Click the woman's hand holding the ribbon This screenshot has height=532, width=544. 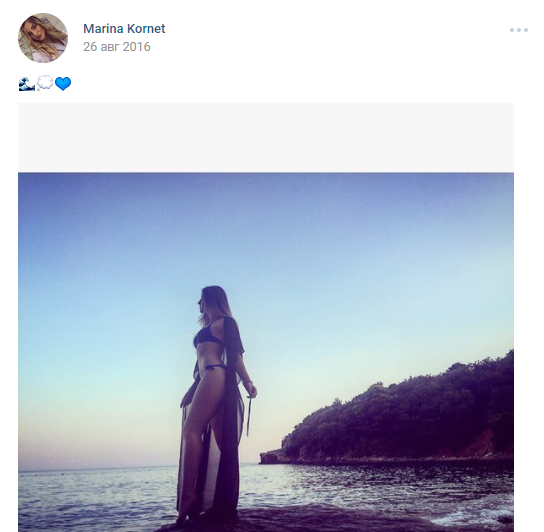(252, 391)
